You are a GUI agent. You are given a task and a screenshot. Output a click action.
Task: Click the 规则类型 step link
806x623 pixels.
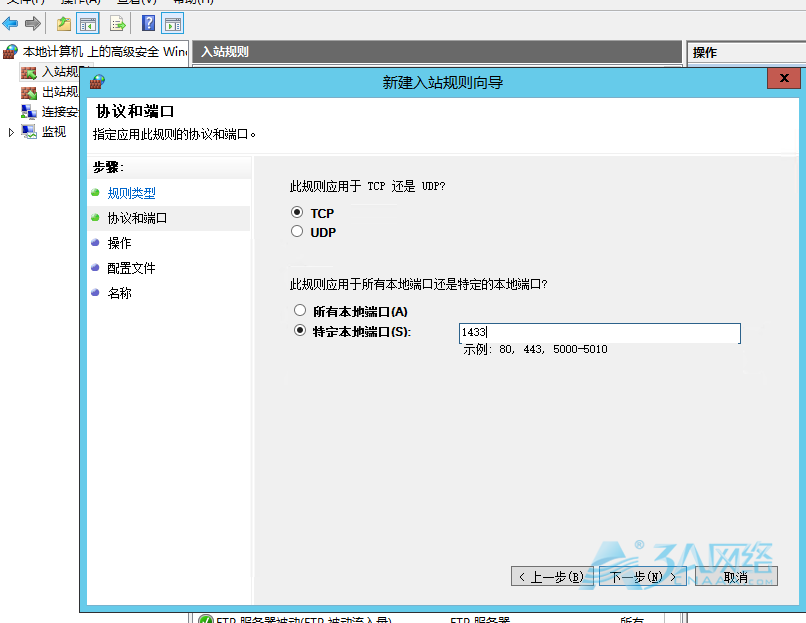(132, 193)
